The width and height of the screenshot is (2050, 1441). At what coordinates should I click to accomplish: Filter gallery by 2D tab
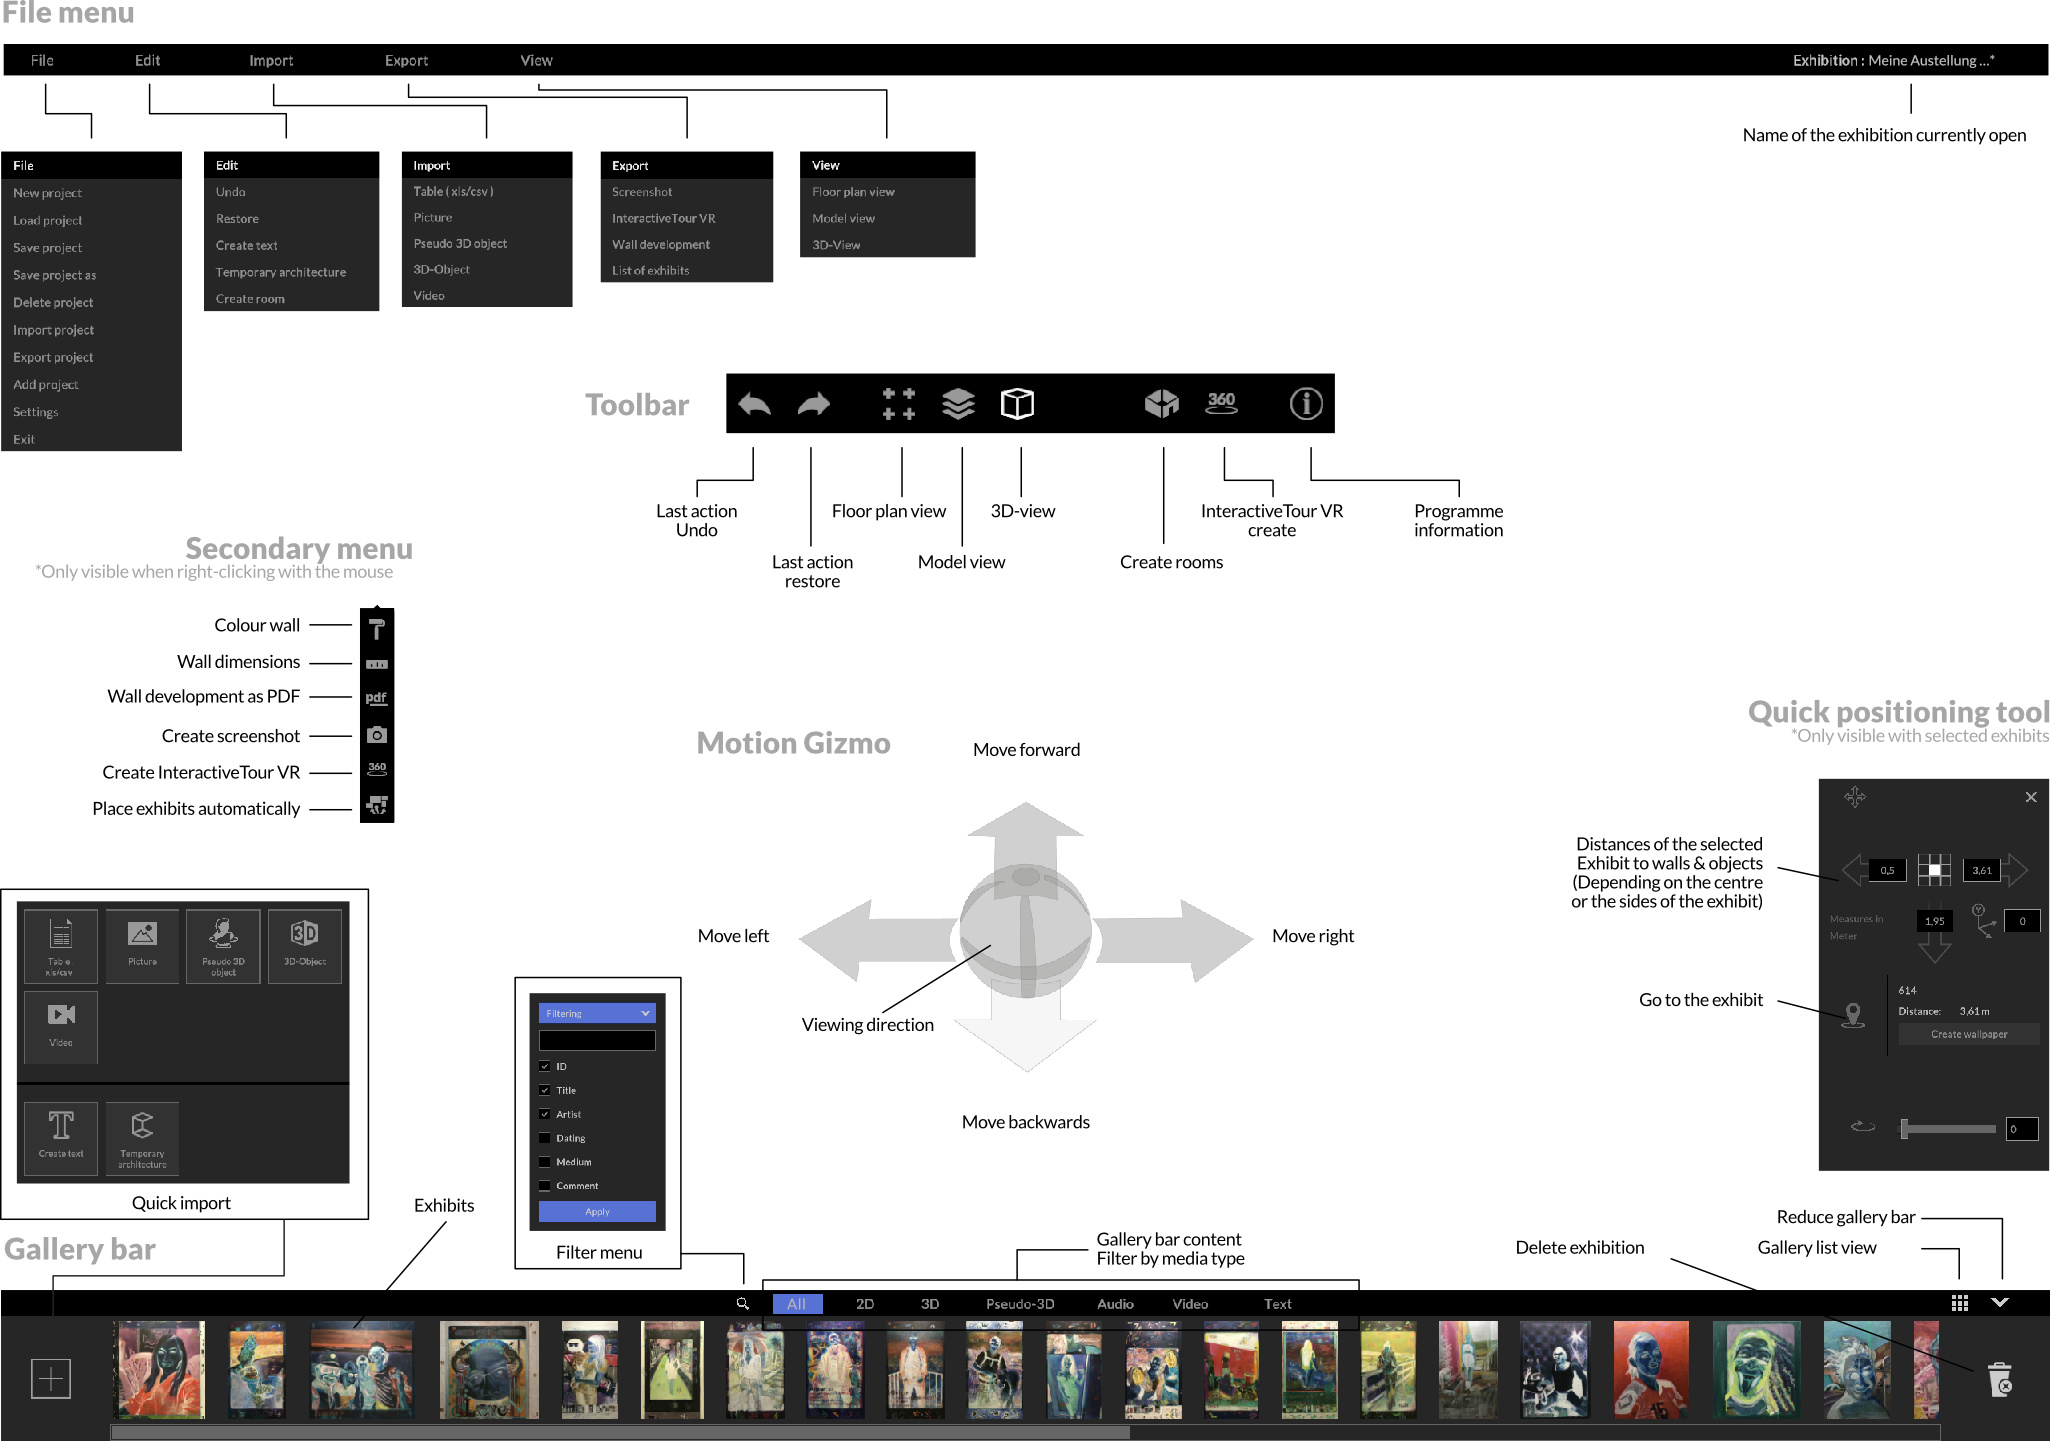pyautogui.click(x=865, y=1304)
